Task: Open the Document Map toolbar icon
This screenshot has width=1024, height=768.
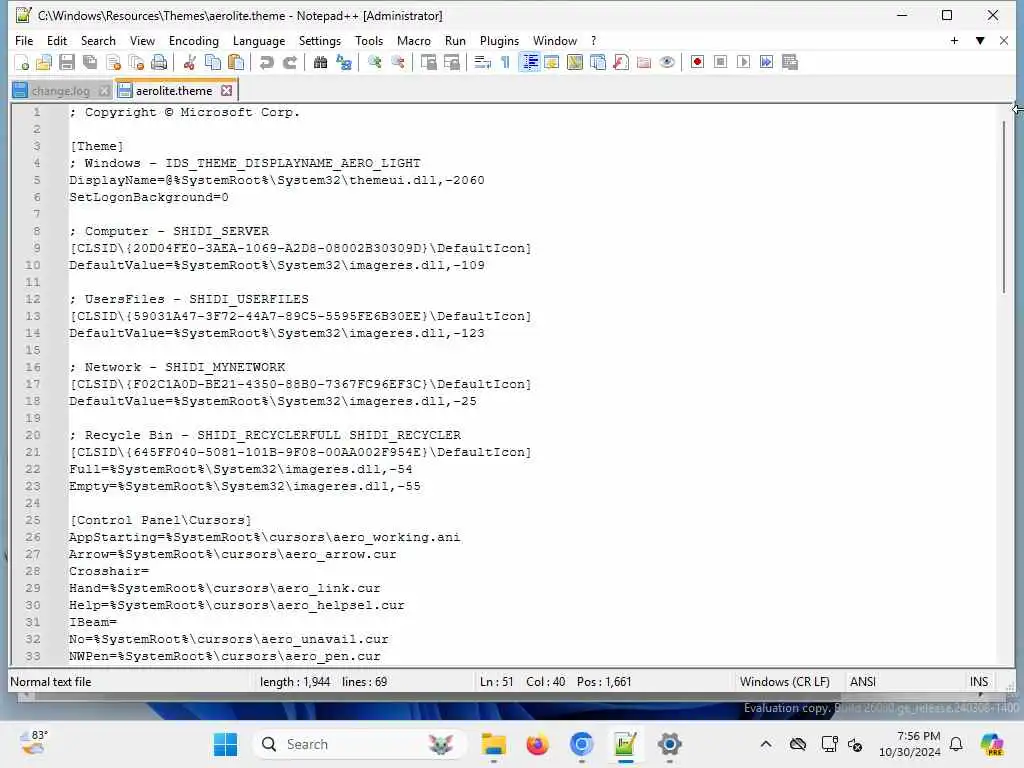Action: click(575, 63)
